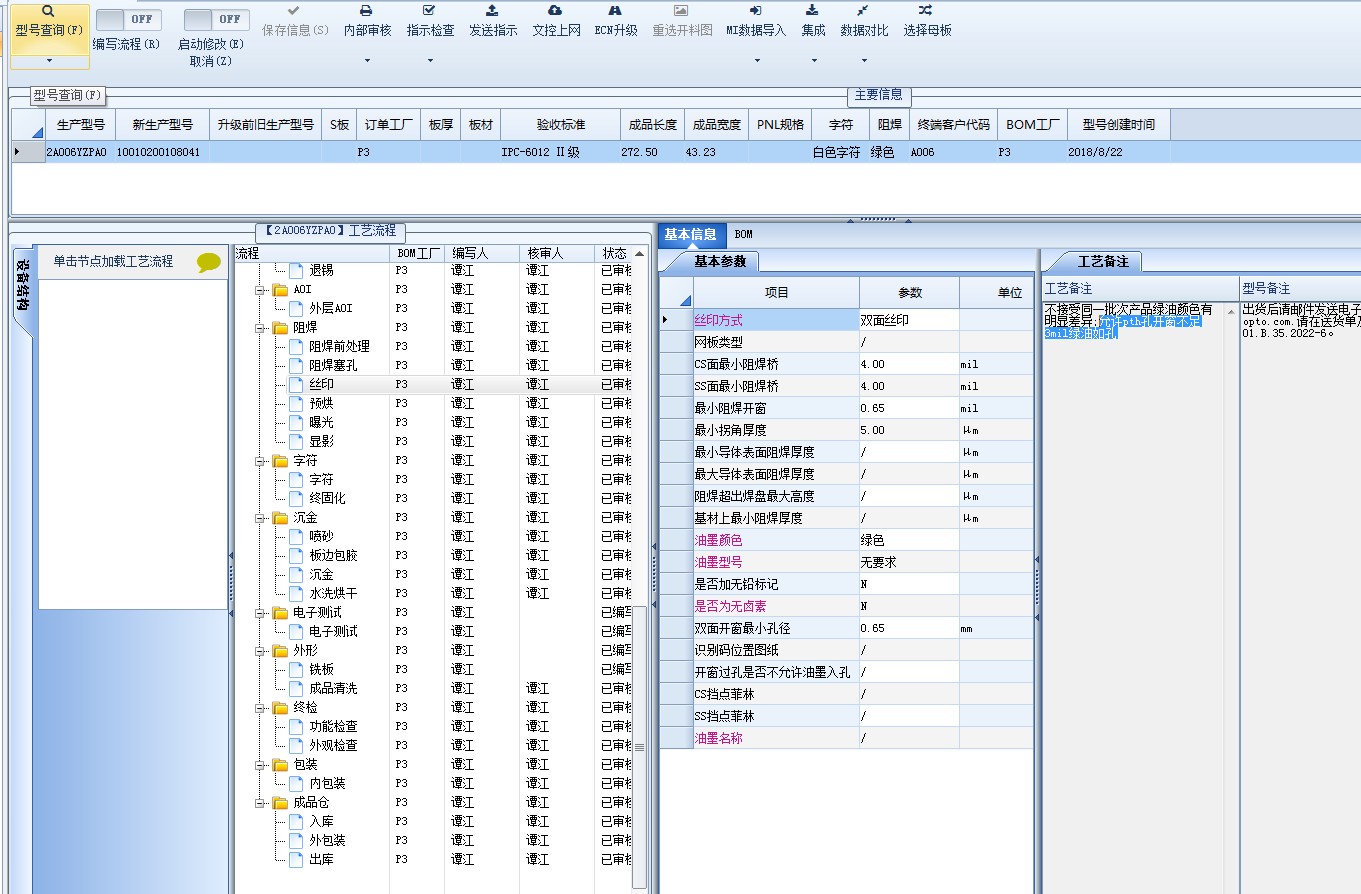Select the 工艺备注 tab
The width and height of the screenshot is (1361, 894).
click(x=1102, y=261)
